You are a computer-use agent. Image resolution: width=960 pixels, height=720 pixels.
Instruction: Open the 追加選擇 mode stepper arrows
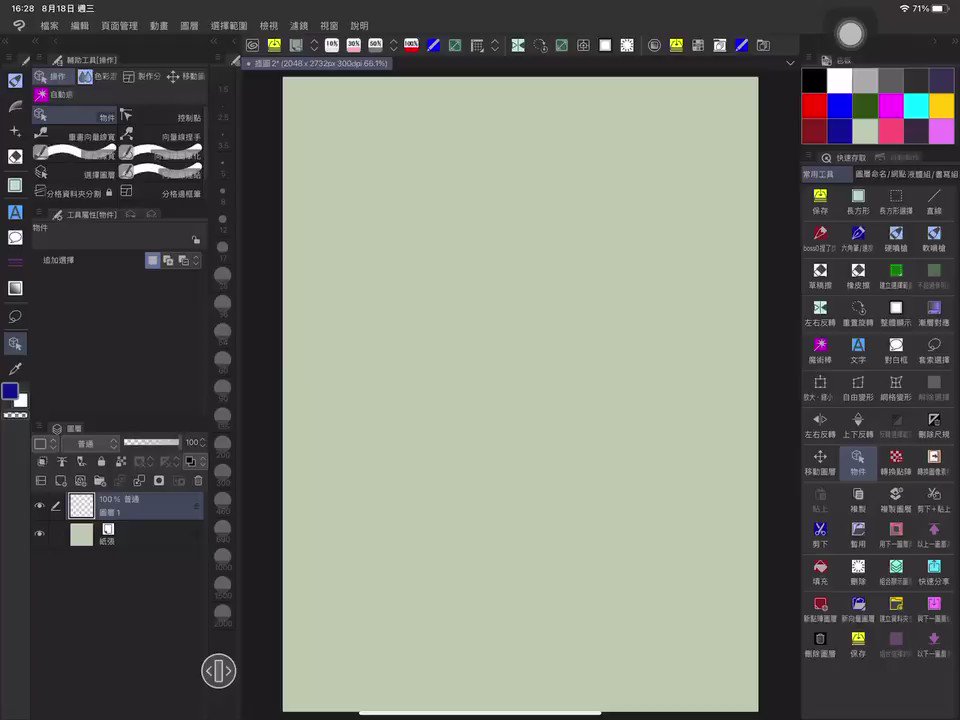click(x=196, y=260)
